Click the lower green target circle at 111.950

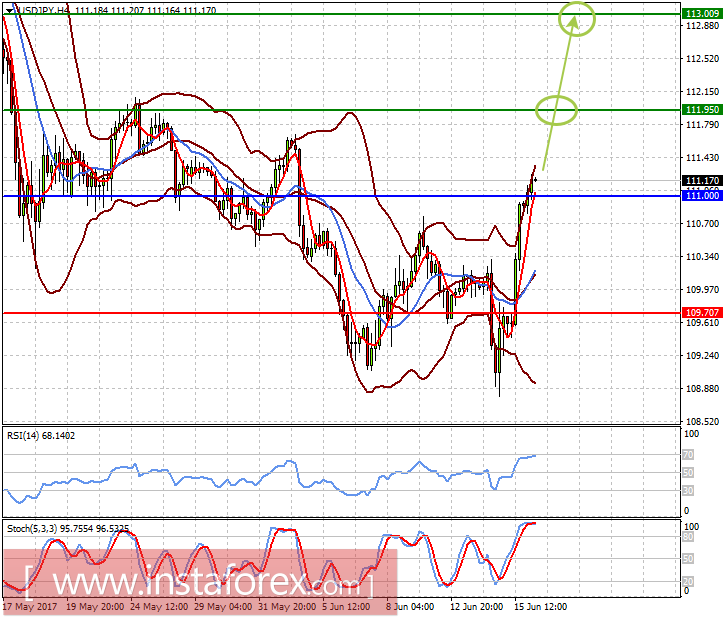556,111
